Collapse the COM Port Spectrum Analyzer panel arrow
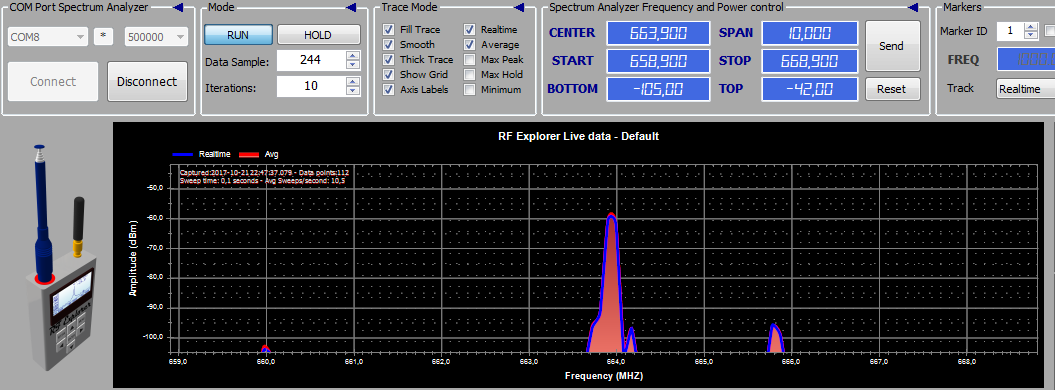Viewport: 1055px width, 390px height. (178, 7)
